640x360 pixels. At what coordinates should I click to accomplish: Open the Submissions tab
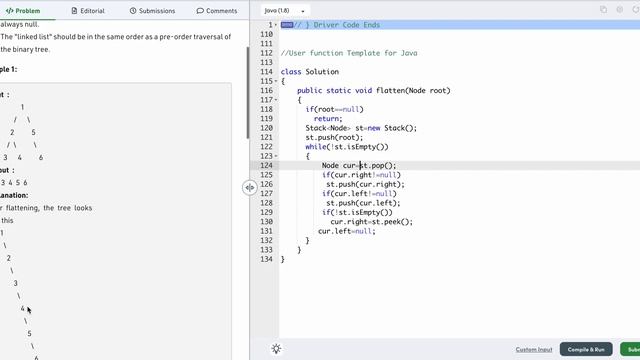pyautogui.click(x=152, y=11)
